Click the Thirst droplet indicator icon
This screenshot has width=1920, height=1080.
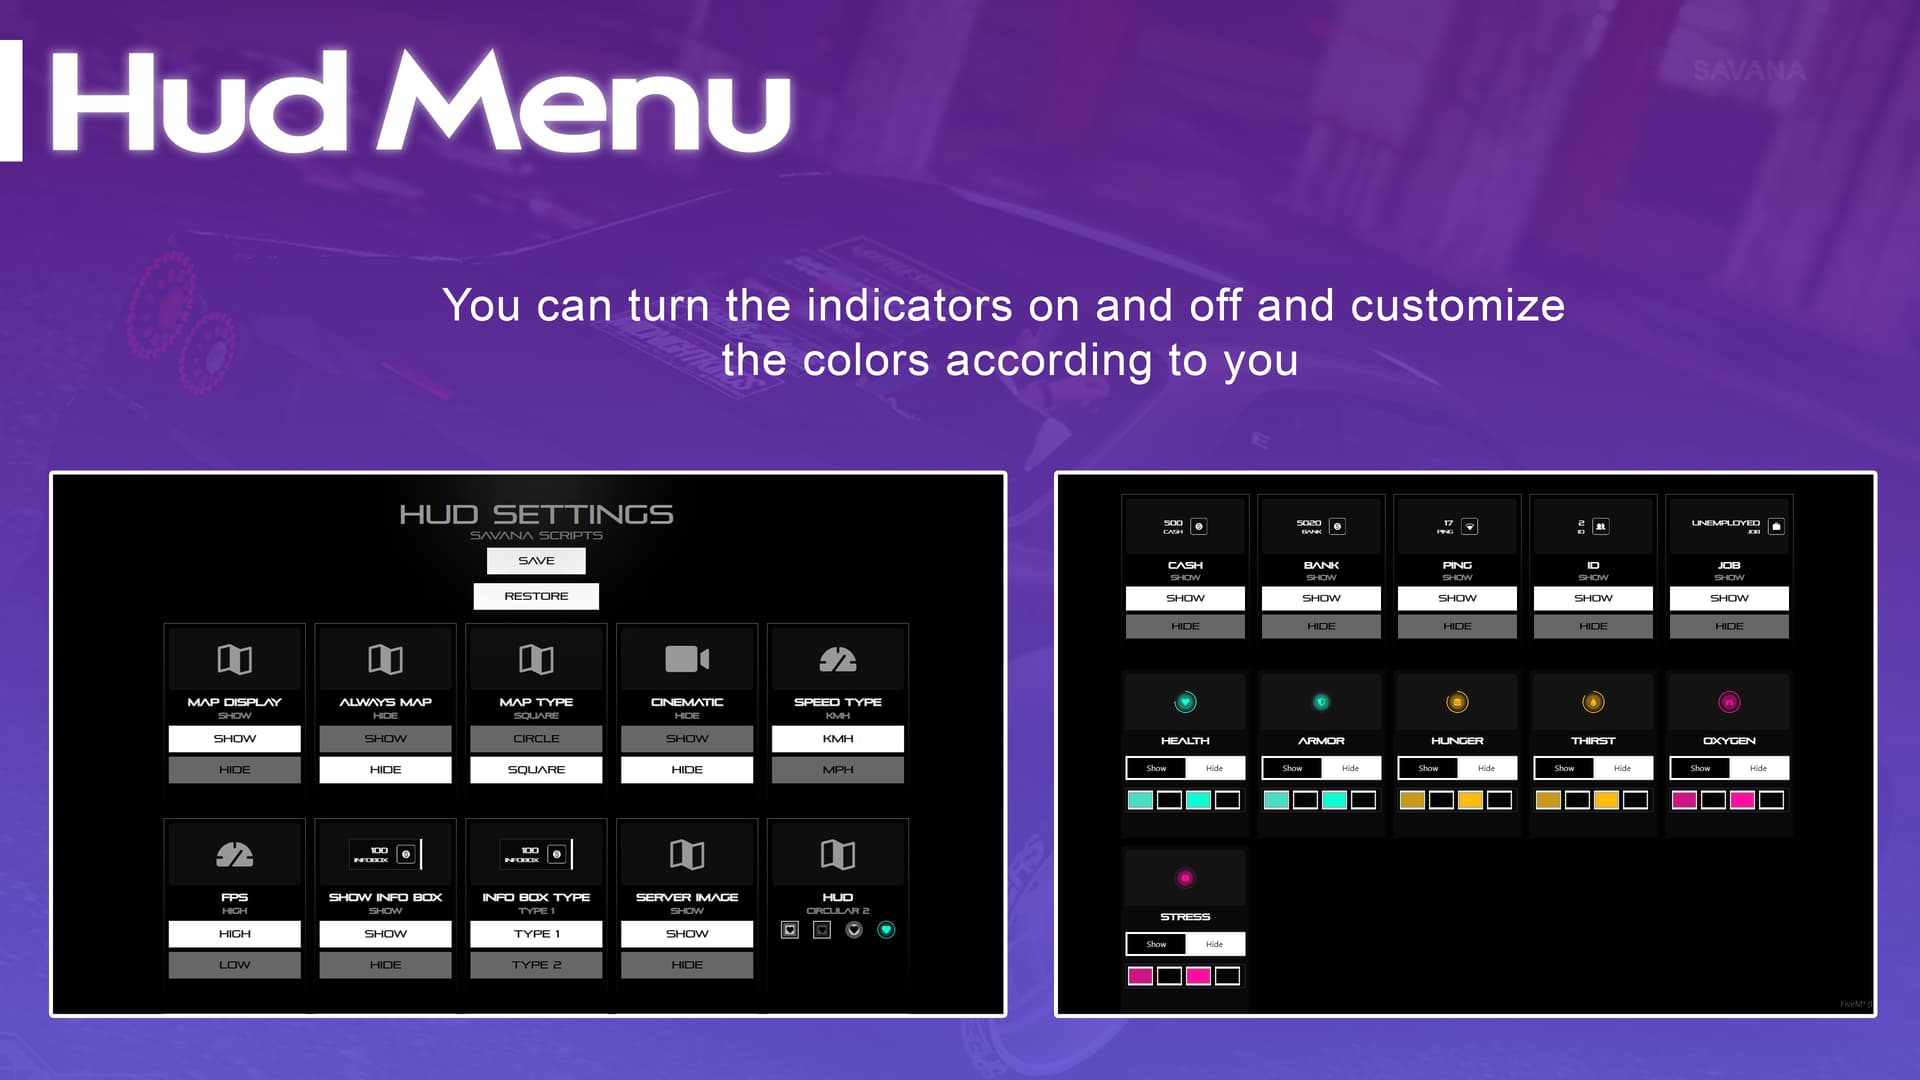1593,702
